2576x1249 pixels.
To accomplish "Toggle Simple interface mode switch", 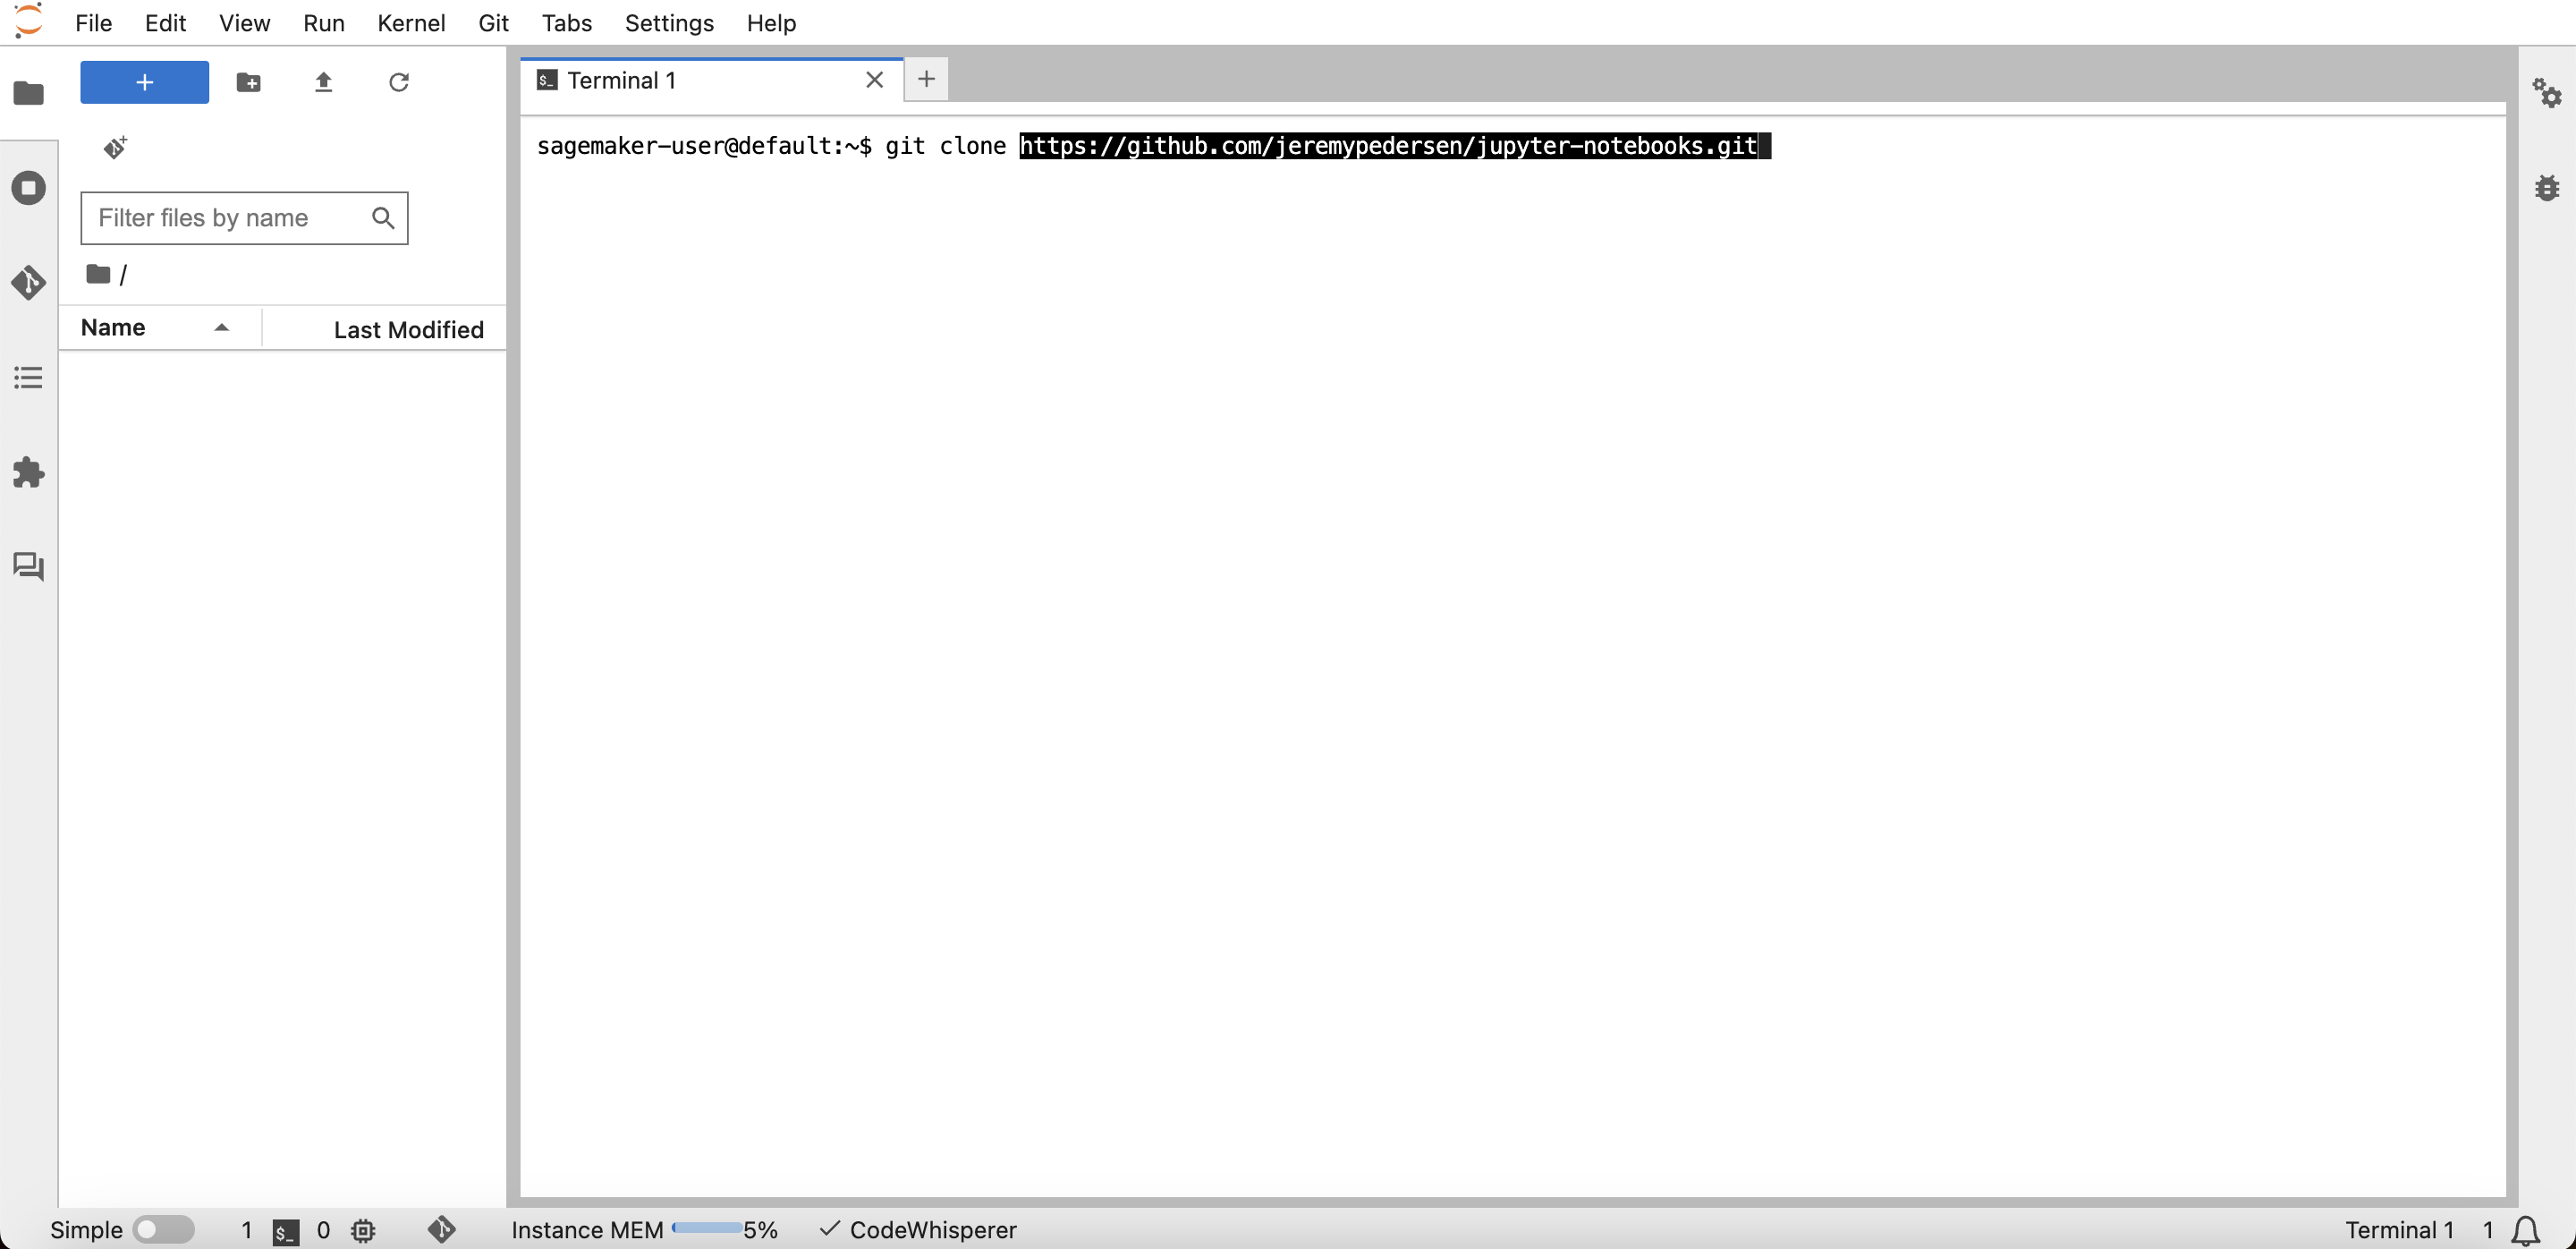I will coord(164,1229).
